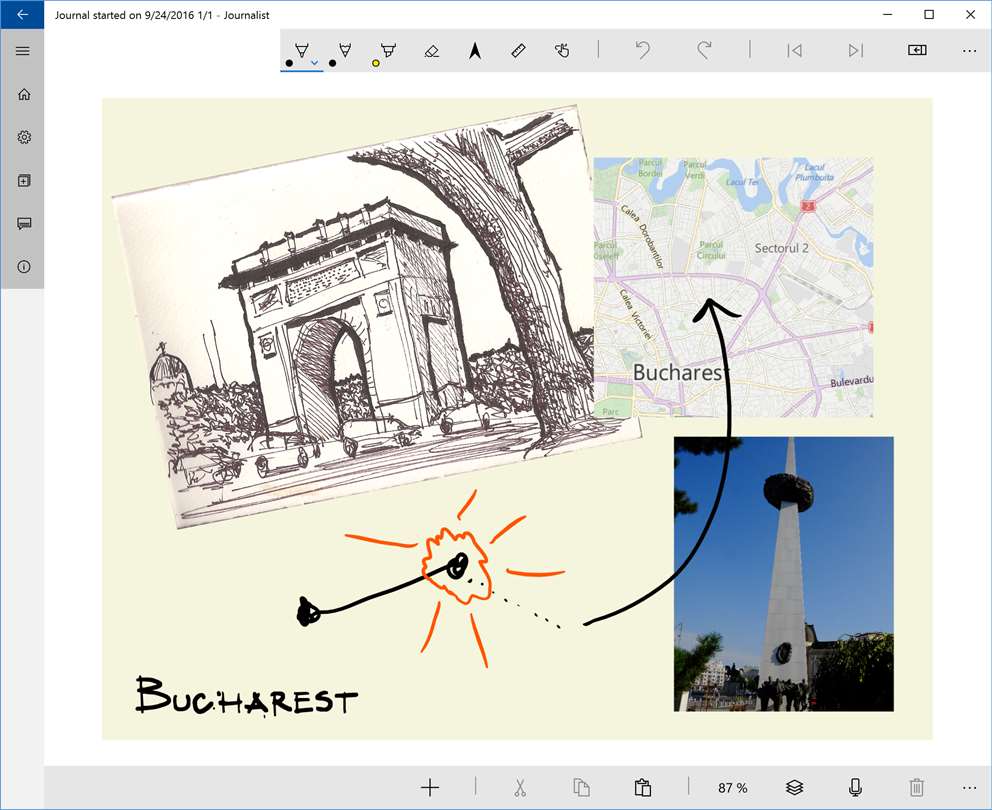Viewport: 992px width, 810px height.
Task: Click the hamburger menu button
Action: coord(23,51)
